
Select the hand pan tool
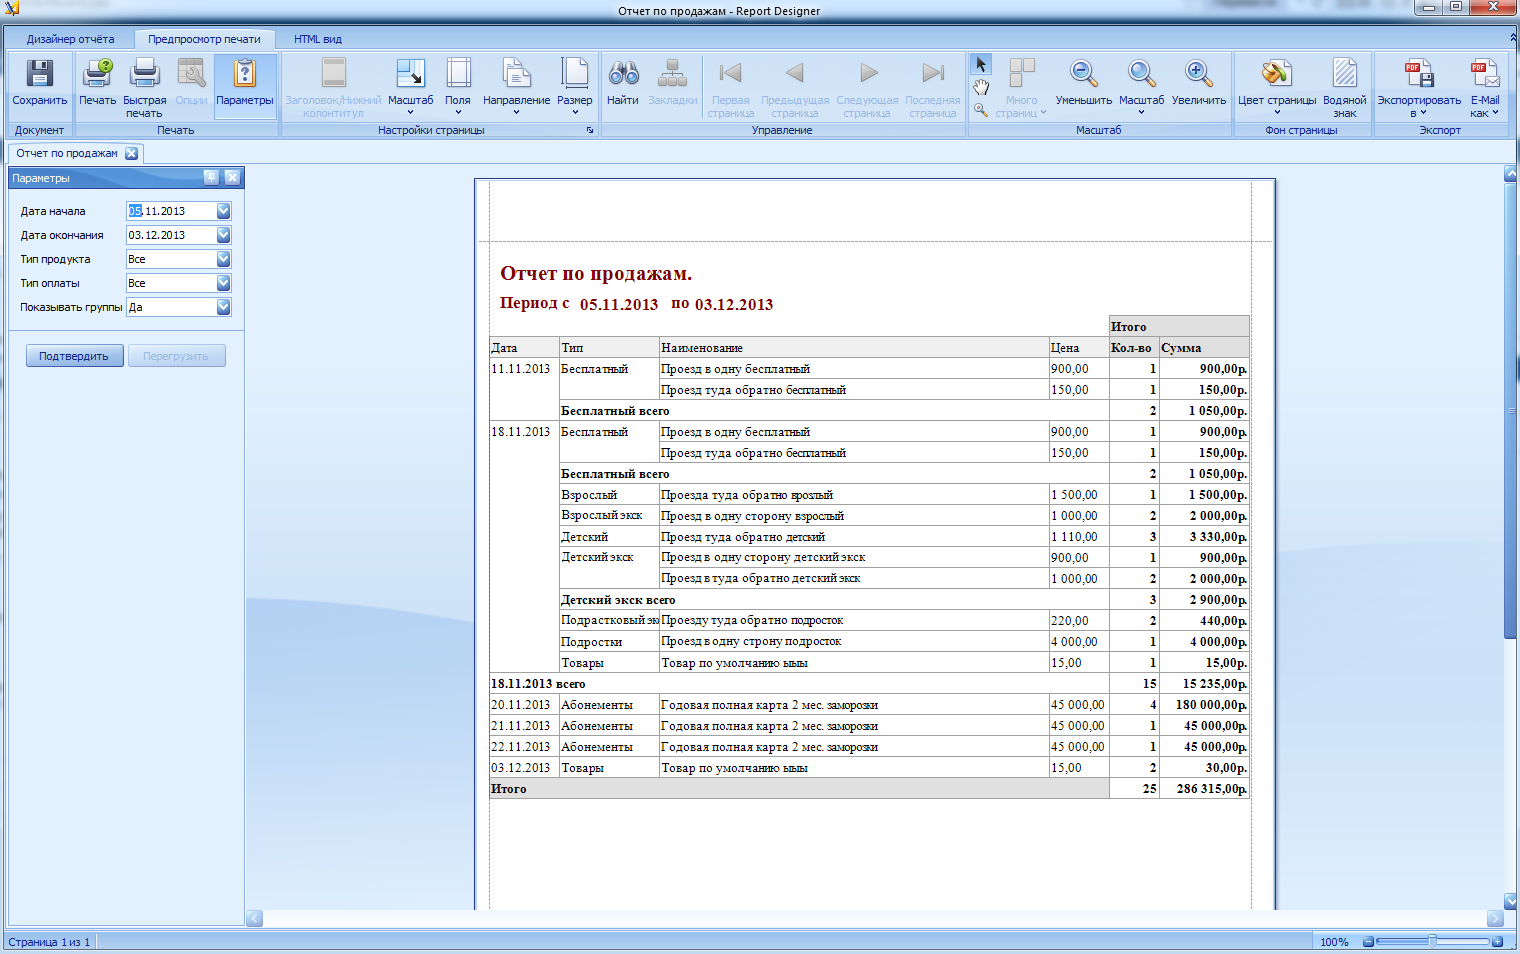click(x=981, y=88)
